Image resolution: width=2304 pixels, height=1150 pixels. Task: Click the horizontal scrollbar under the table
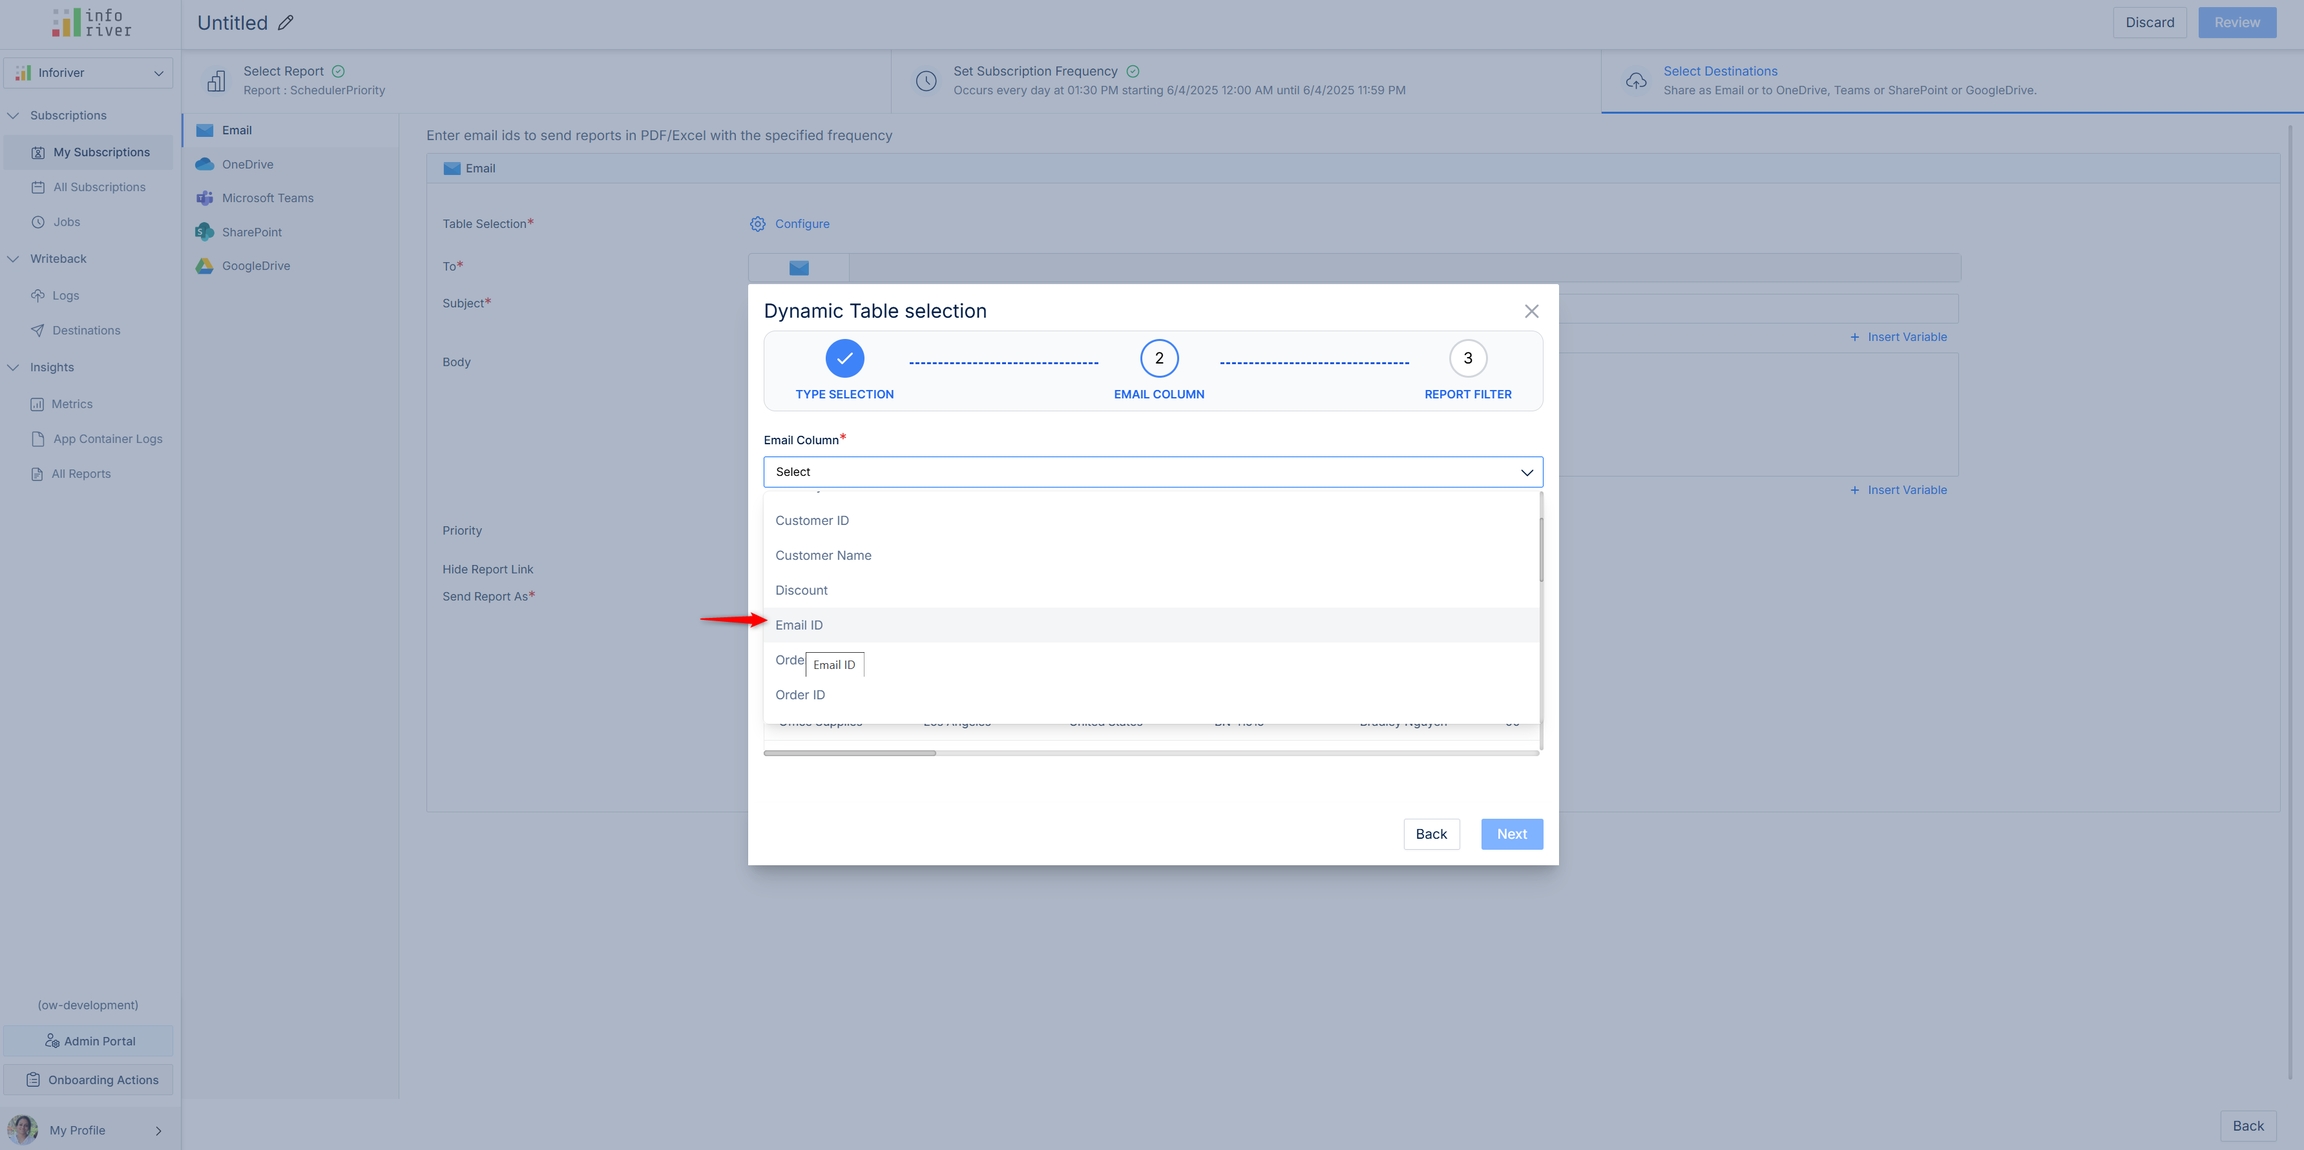point(850,753)
